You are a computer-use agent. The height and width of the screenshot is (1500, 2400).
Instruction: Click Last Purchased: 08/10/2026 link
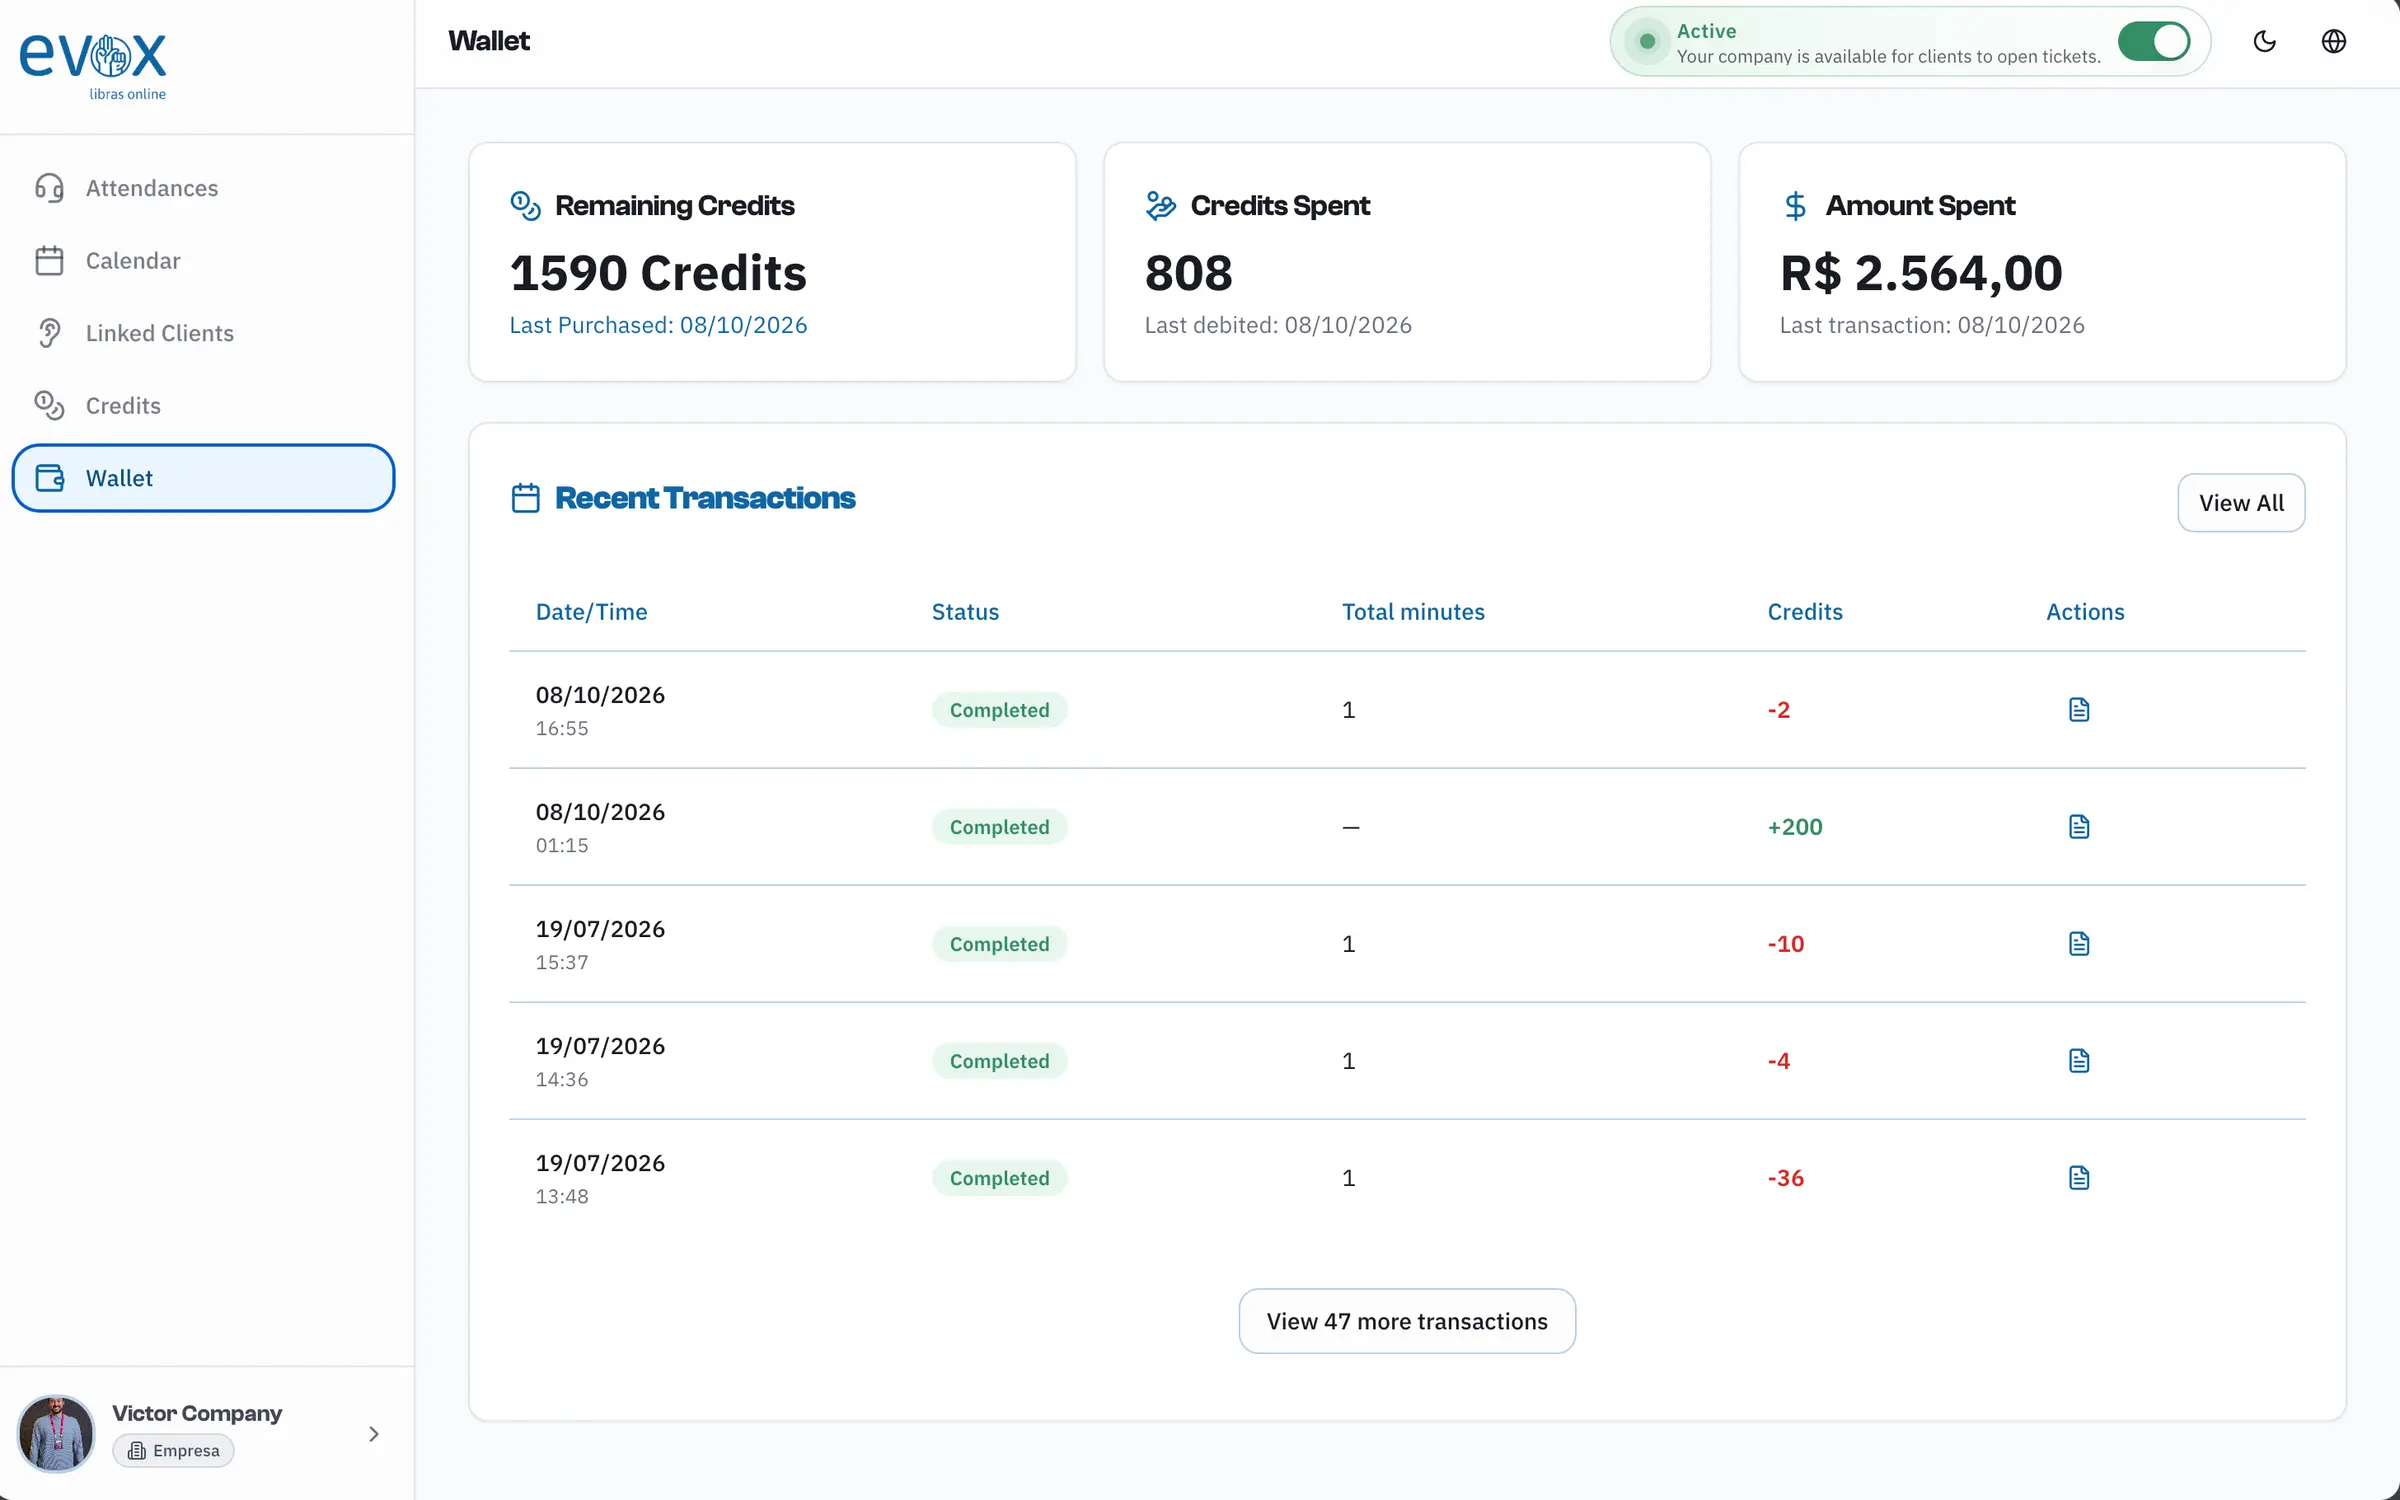tap(658, 325)
